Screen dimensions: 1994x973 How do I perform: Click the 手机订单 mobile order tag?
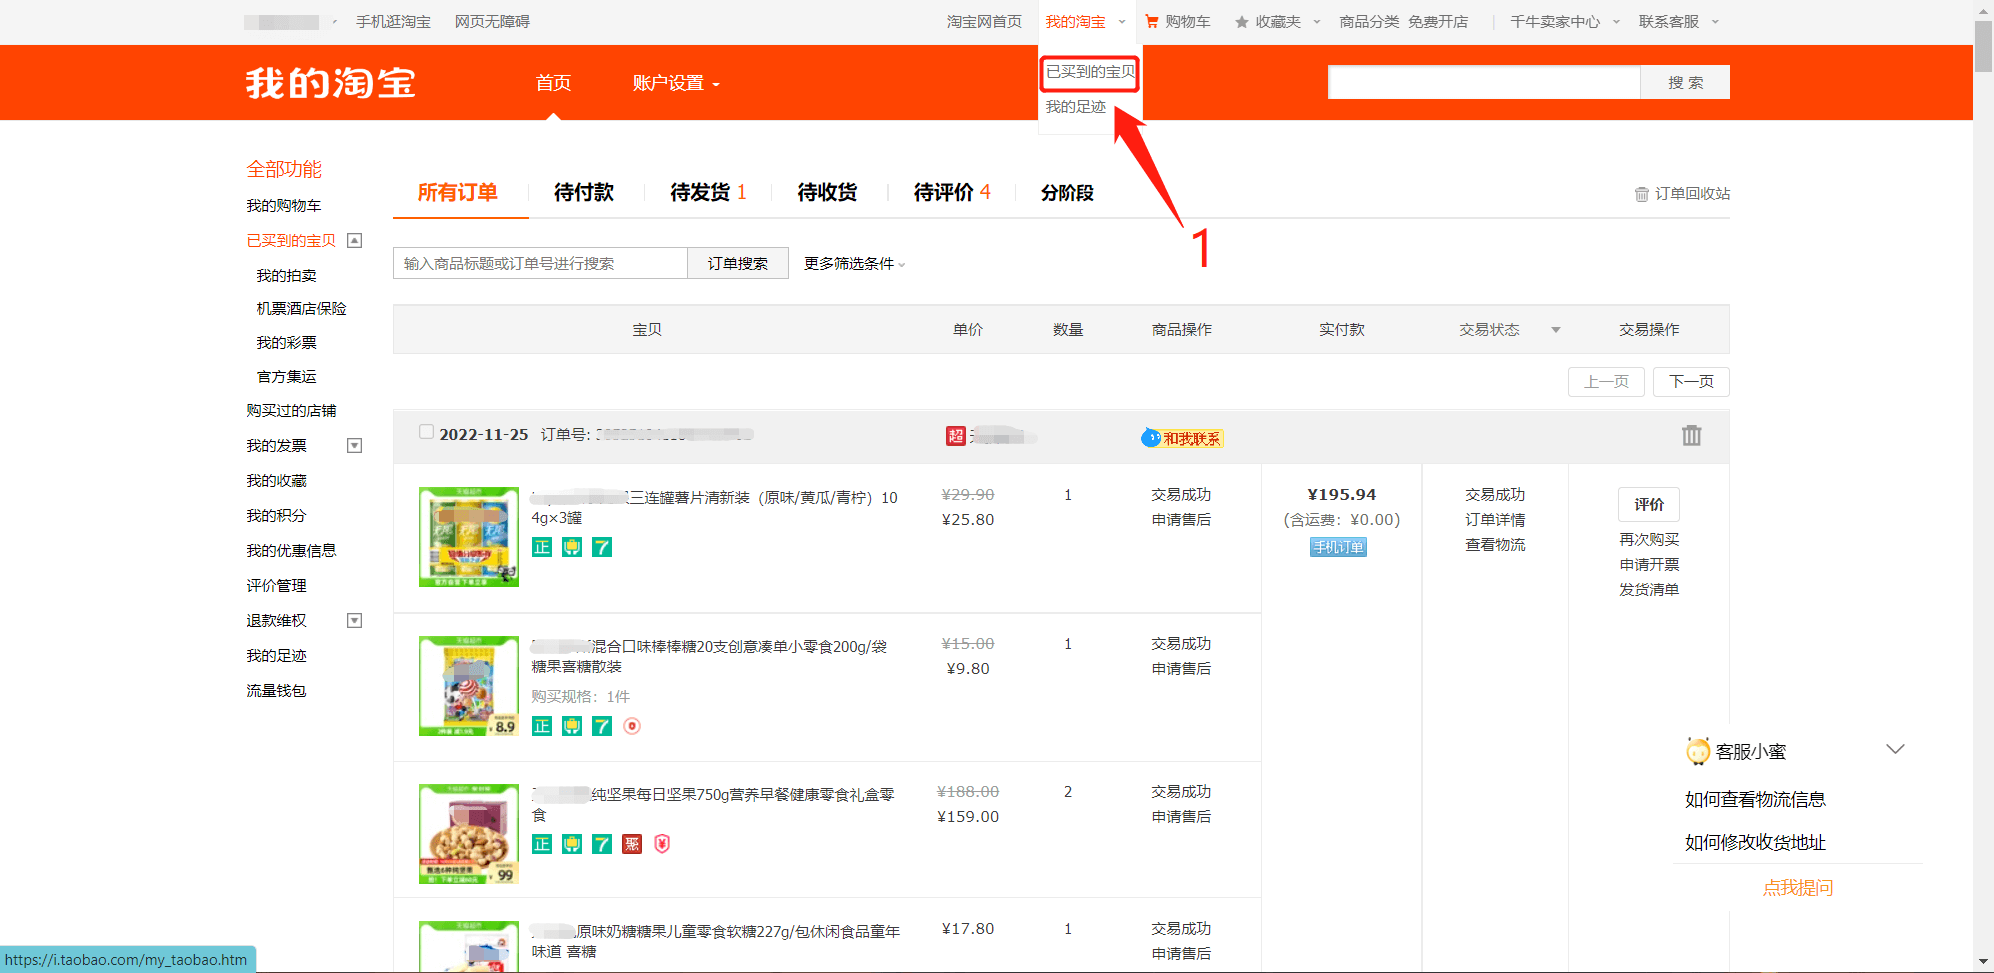click(1338, 547)
